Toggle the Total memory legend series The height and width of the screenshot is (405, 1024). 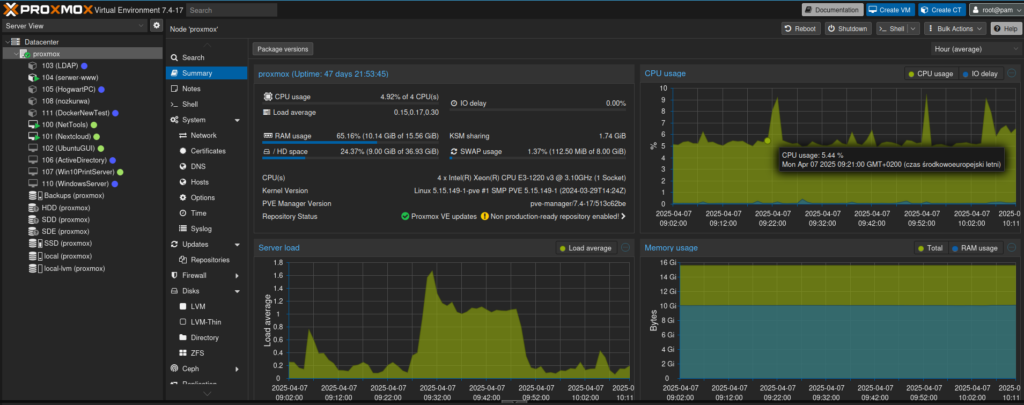tap(930, 248)
